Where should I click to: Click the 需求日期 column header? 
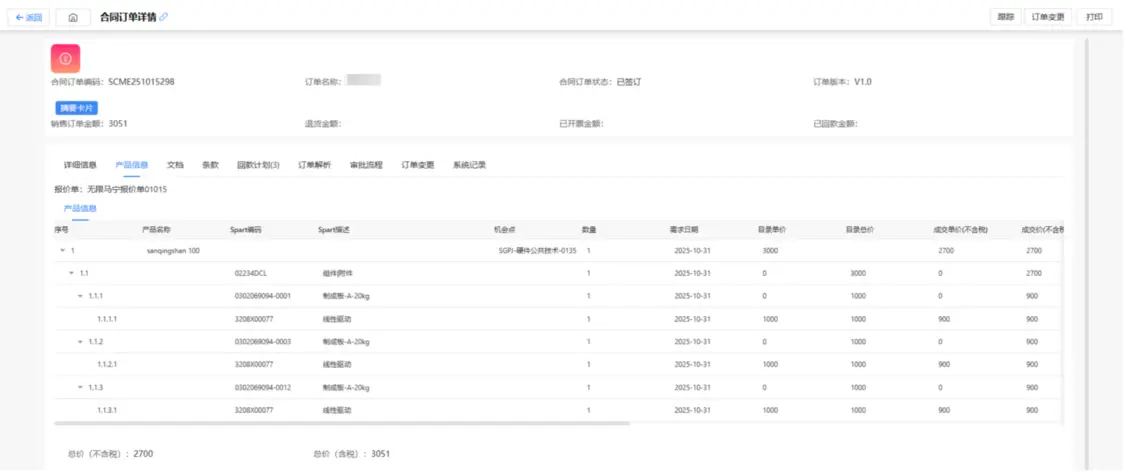(684, 230)
